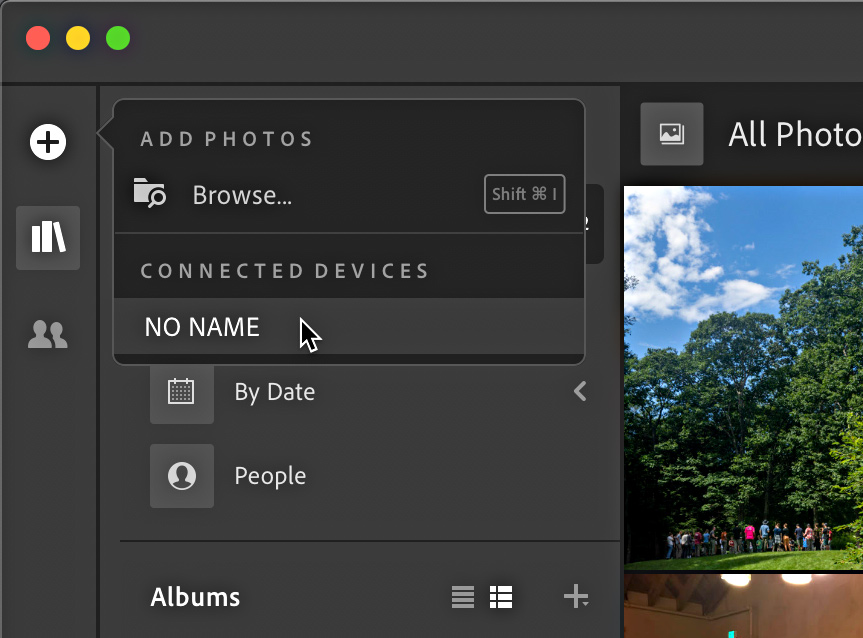The width and height of the screenshot is (863, 638).
Task: Choose Browse... in Add Photos menu
Action: 349,195
